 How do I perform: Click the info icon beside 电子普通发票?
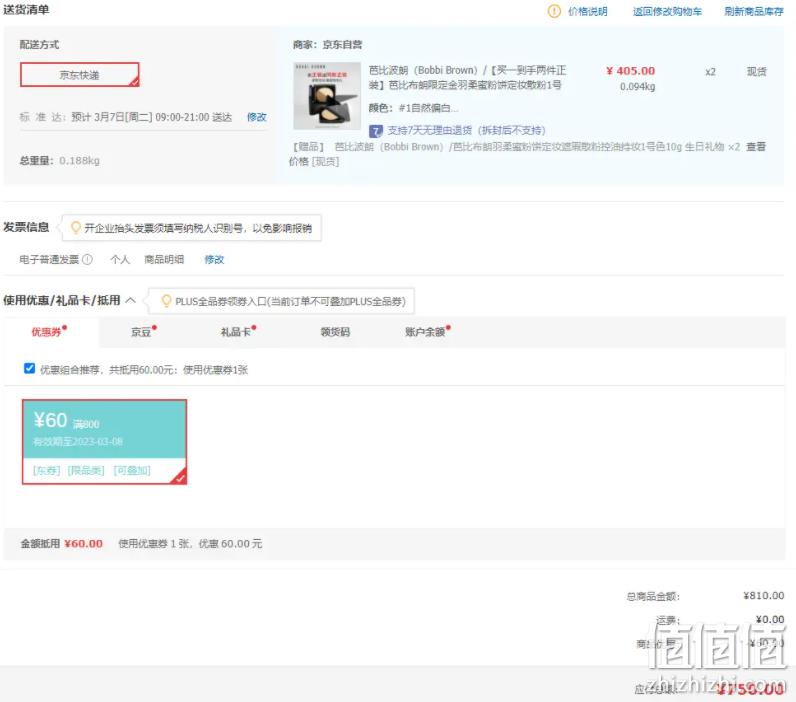87,259
